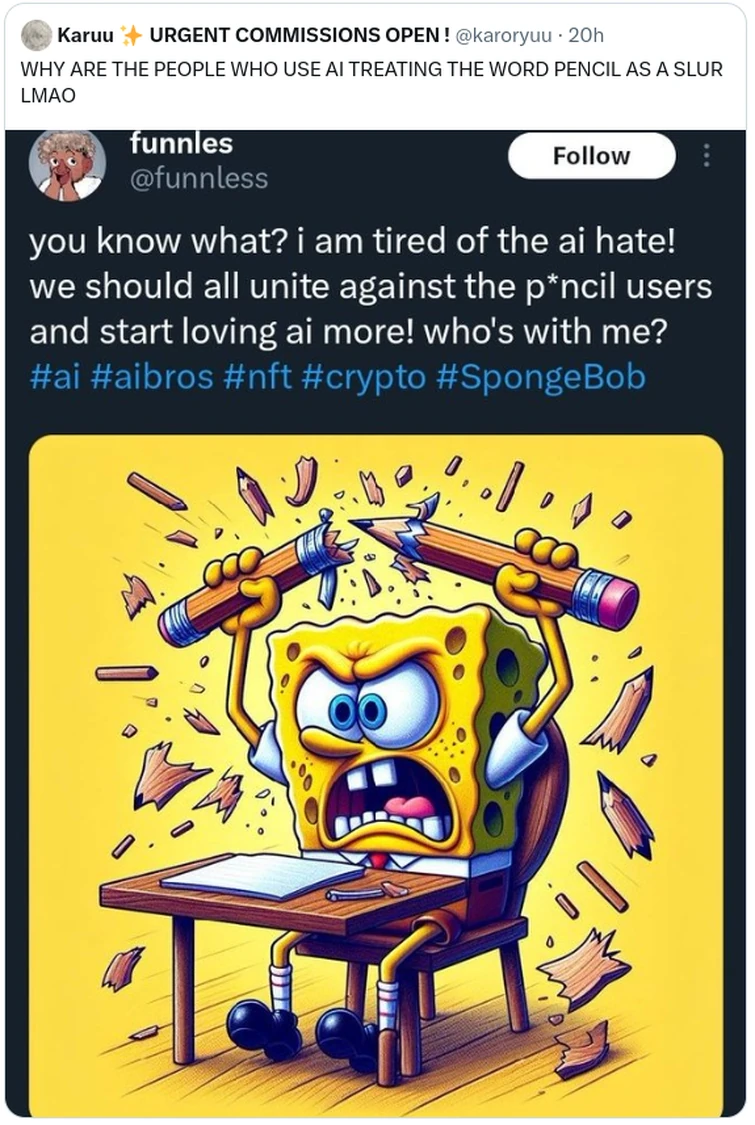
Task: Open the three-dot more options menu
Action: click(706, 156)
